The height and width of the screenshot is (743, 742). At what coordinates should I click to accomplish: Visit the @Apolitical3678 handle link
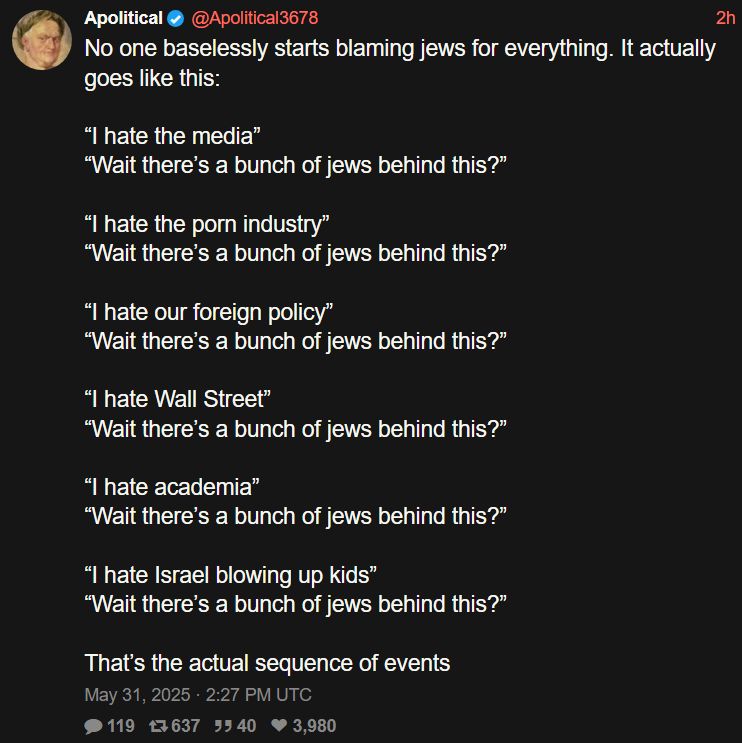pos(254,18)
